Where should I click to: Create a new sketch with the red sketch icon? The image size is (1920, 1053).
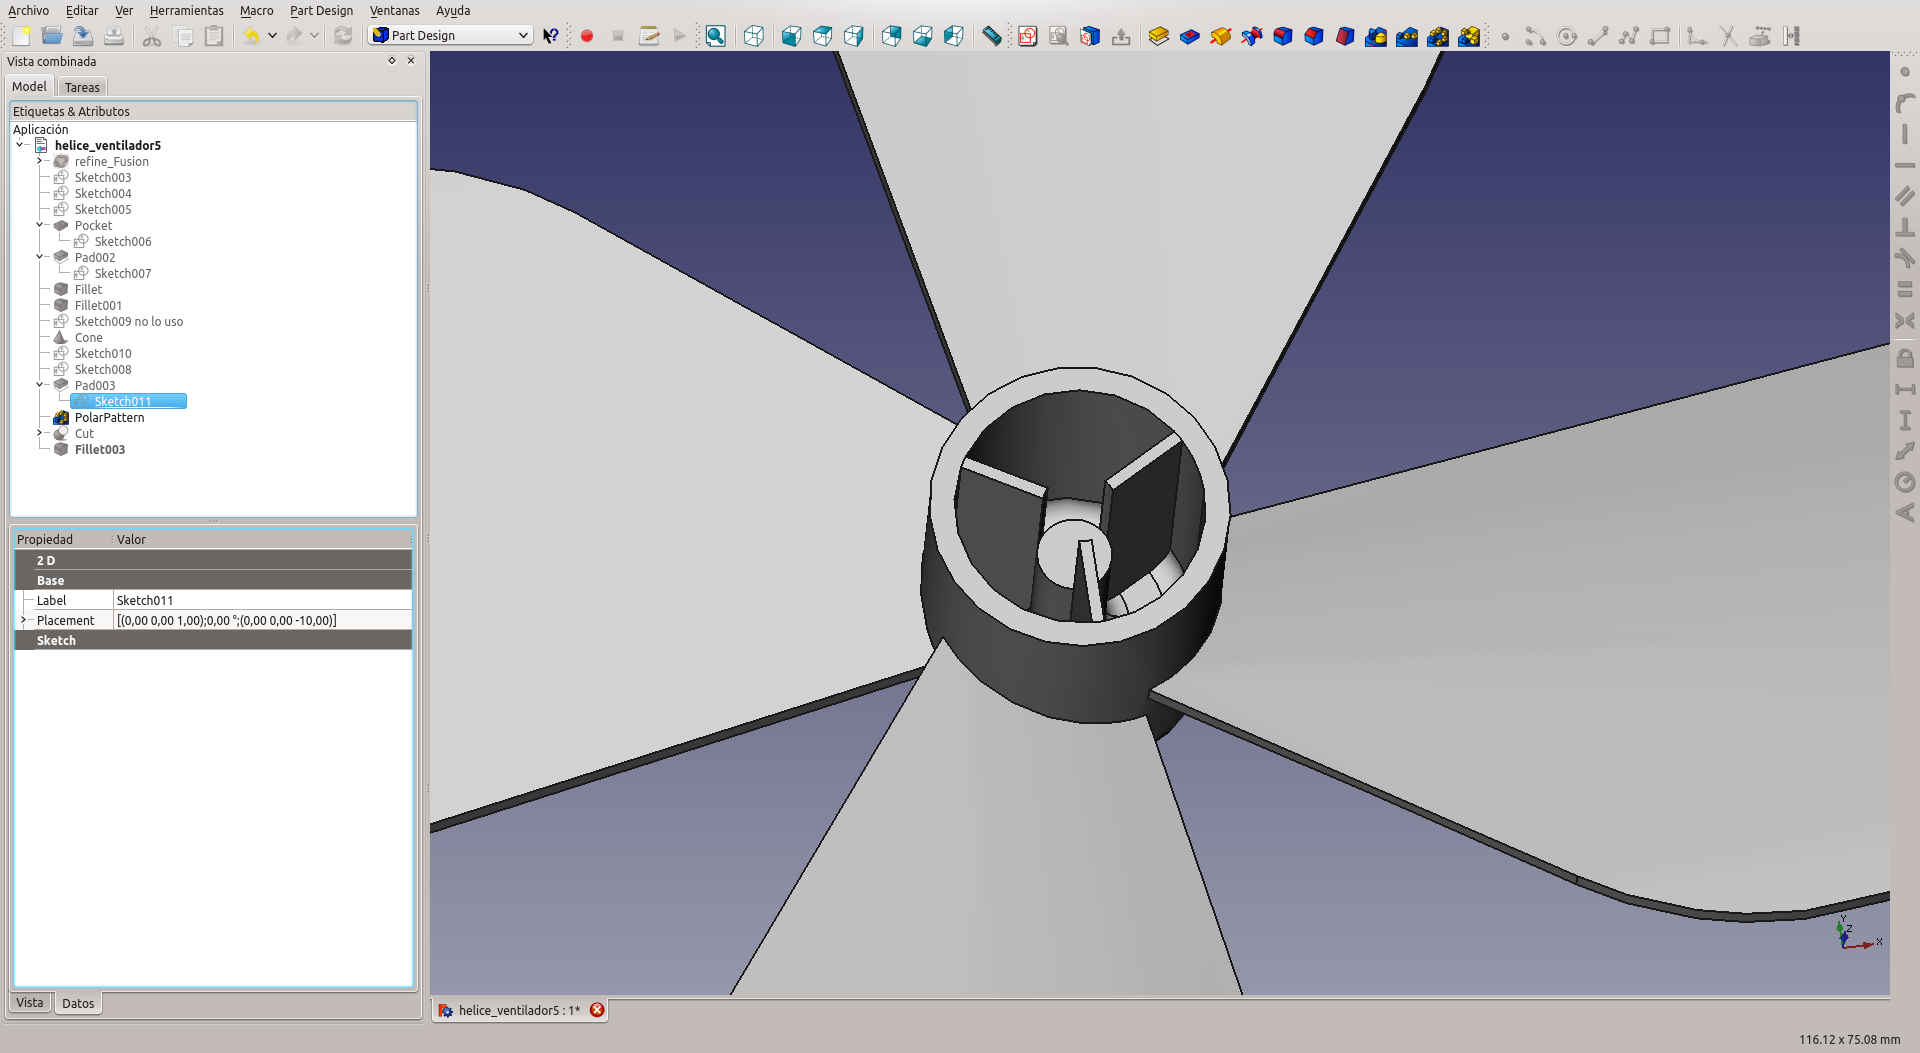click(x=1028, y=36)
